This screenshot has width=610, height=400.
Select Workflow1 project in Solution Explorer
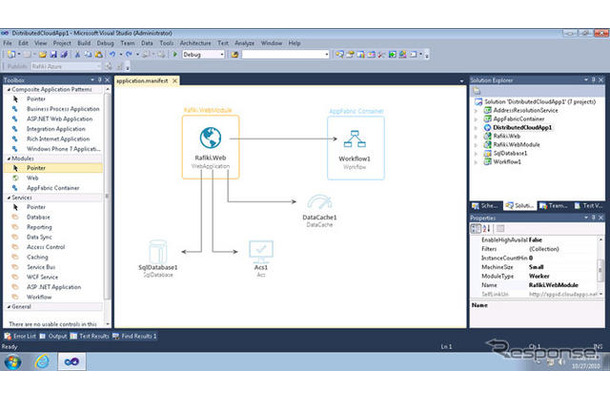(x=507, y=162)
